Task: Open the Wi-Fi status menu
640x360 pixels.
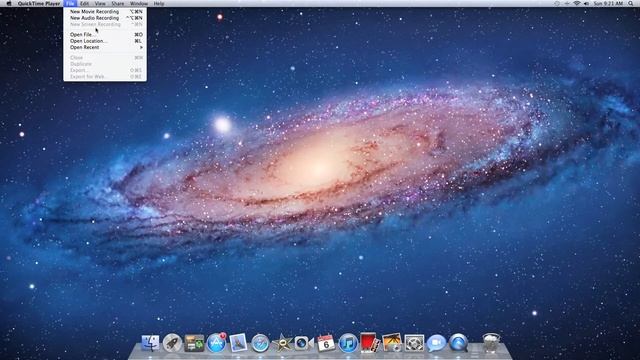Action: click(x=577, y=3)
